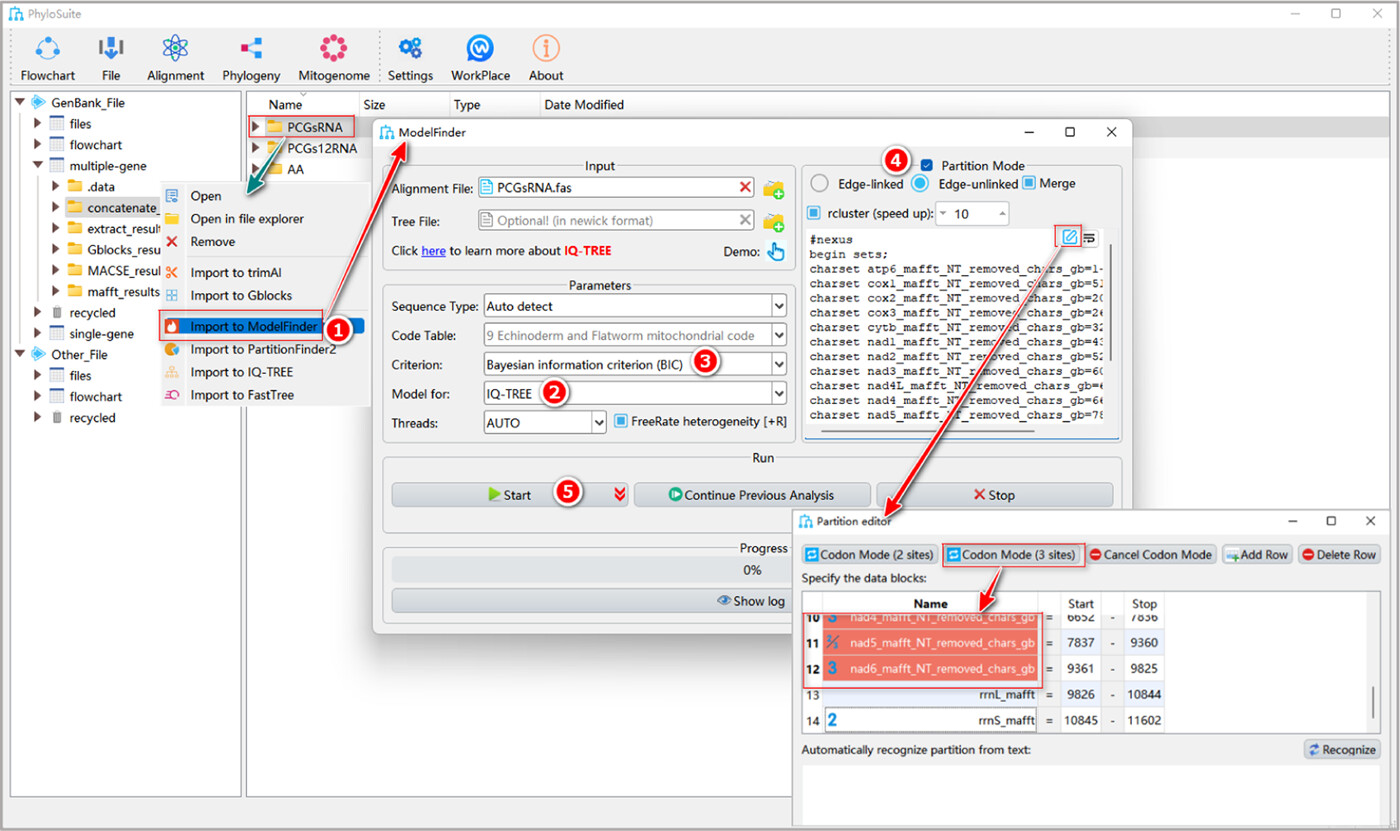The image size is (1400, 831).
Task: Open the WorkPlace toolbar icon
Action: click(x=480, y=58)
